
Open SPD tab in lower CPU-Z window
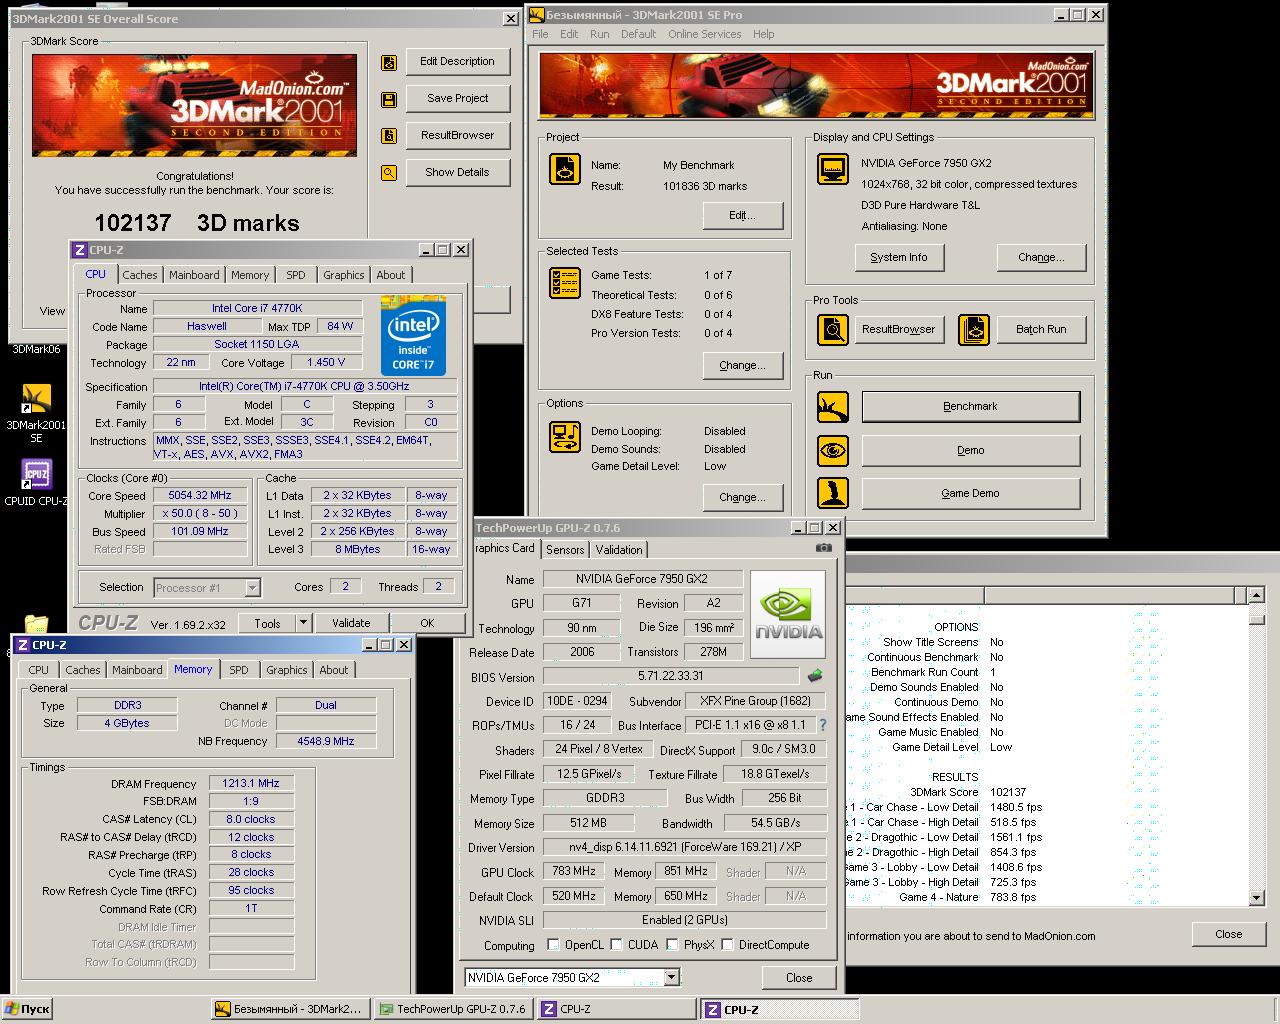click(x=238, y=670)
